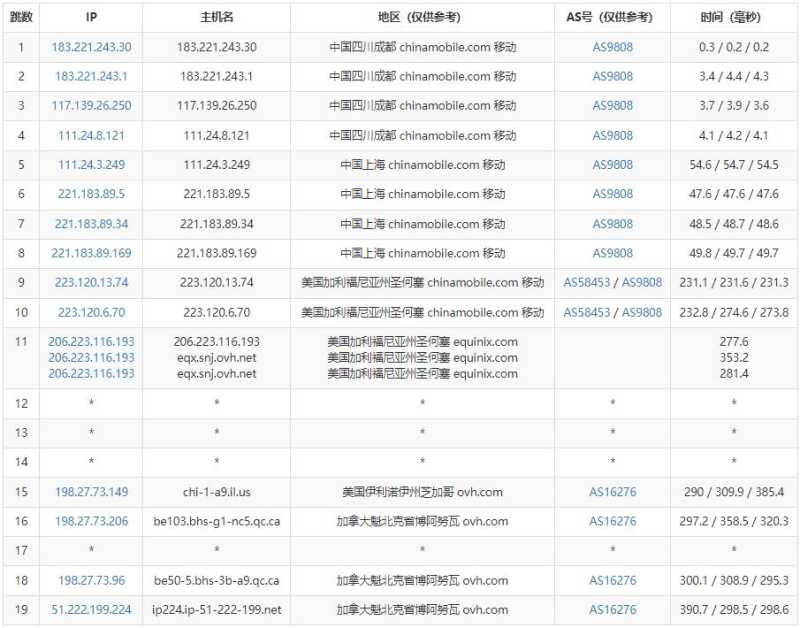Open IP link 111.24.3.249
Viewport: 800px width, 628px height.
click(x=91, y=165)
